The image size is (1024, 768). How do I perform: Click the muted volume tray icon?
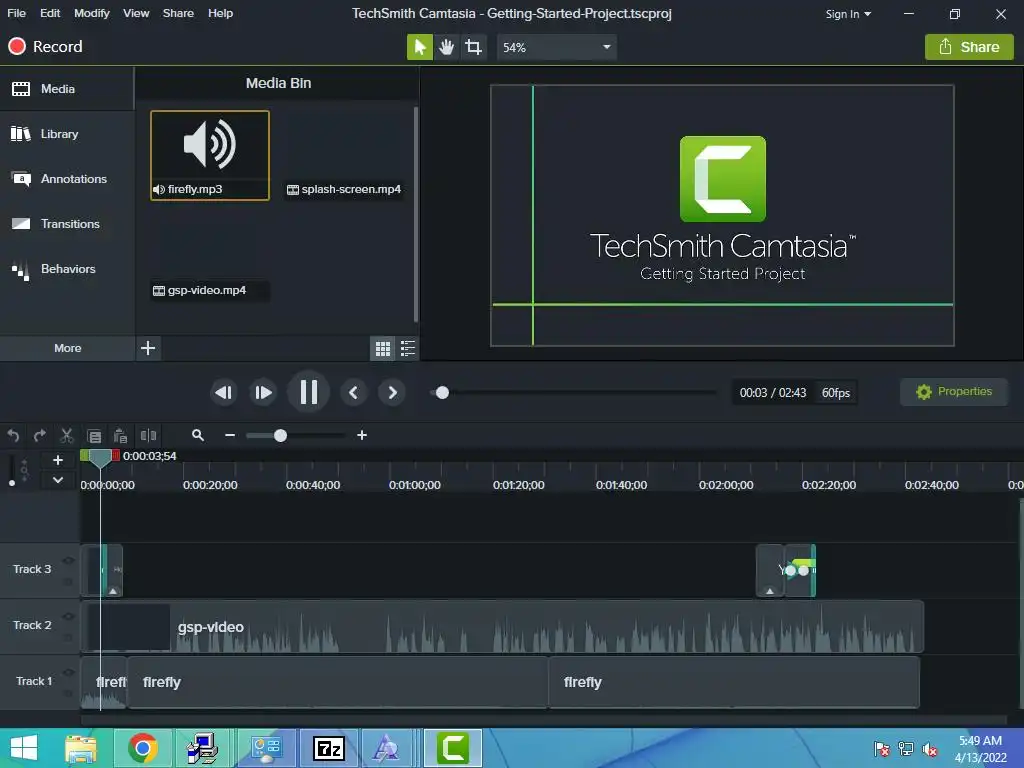(x=931, y=749)
